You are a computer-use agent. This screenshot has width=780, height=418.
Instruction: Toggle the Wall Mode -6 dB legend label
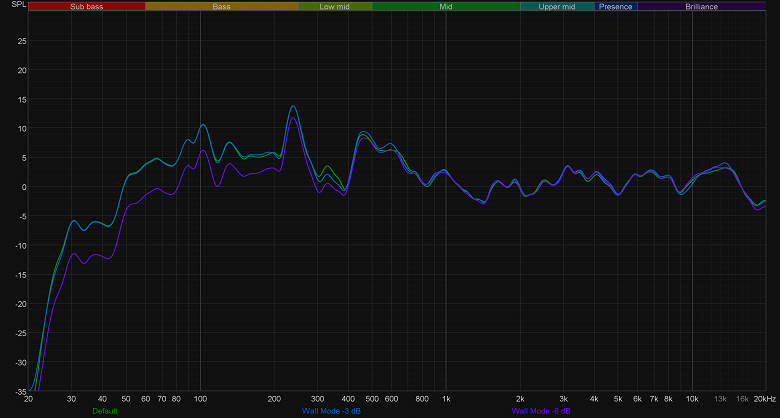tap(541, 411)
